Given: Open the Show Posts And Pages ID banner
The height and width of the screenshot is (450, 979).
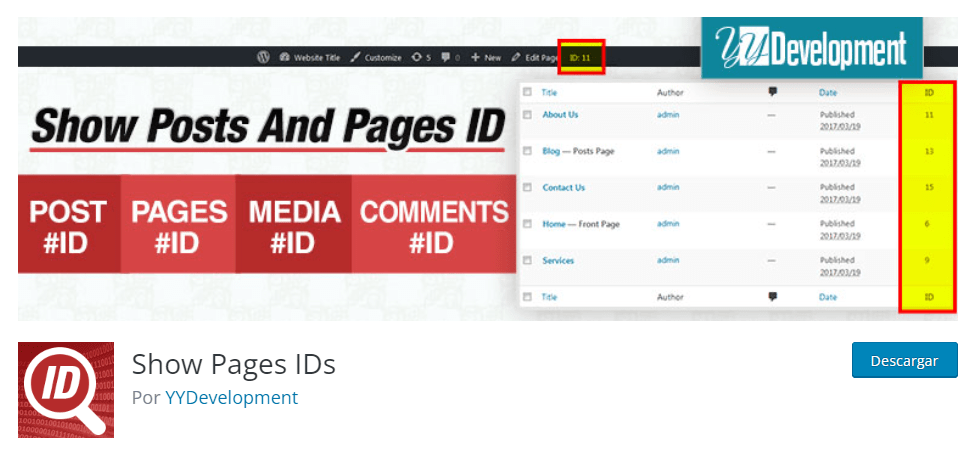Looking at the screenshot, I should [488, 169].
